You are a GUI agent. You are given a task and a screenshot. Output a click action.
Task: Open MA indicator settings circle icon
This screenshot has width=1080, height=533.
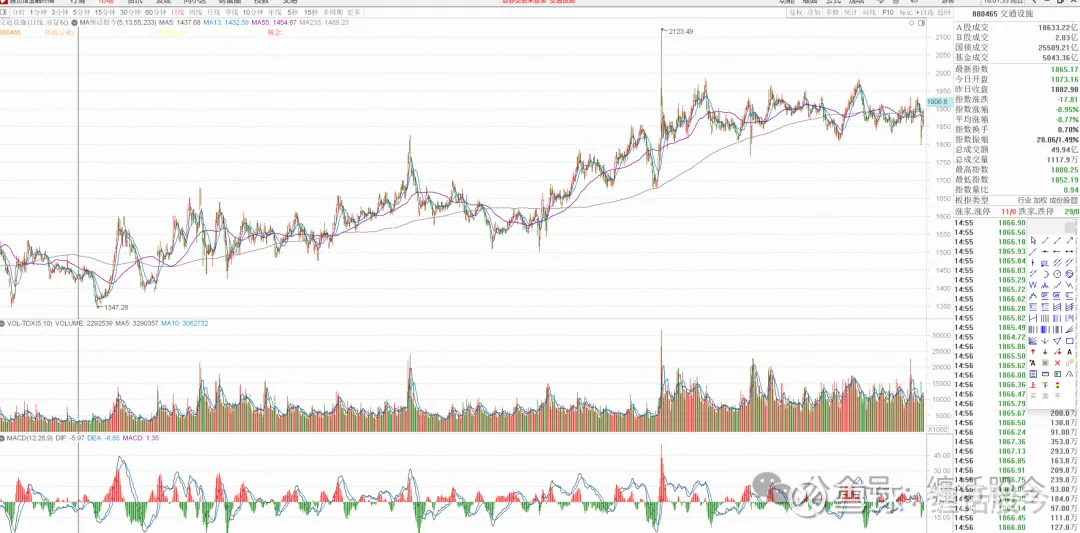click(74, 23)
